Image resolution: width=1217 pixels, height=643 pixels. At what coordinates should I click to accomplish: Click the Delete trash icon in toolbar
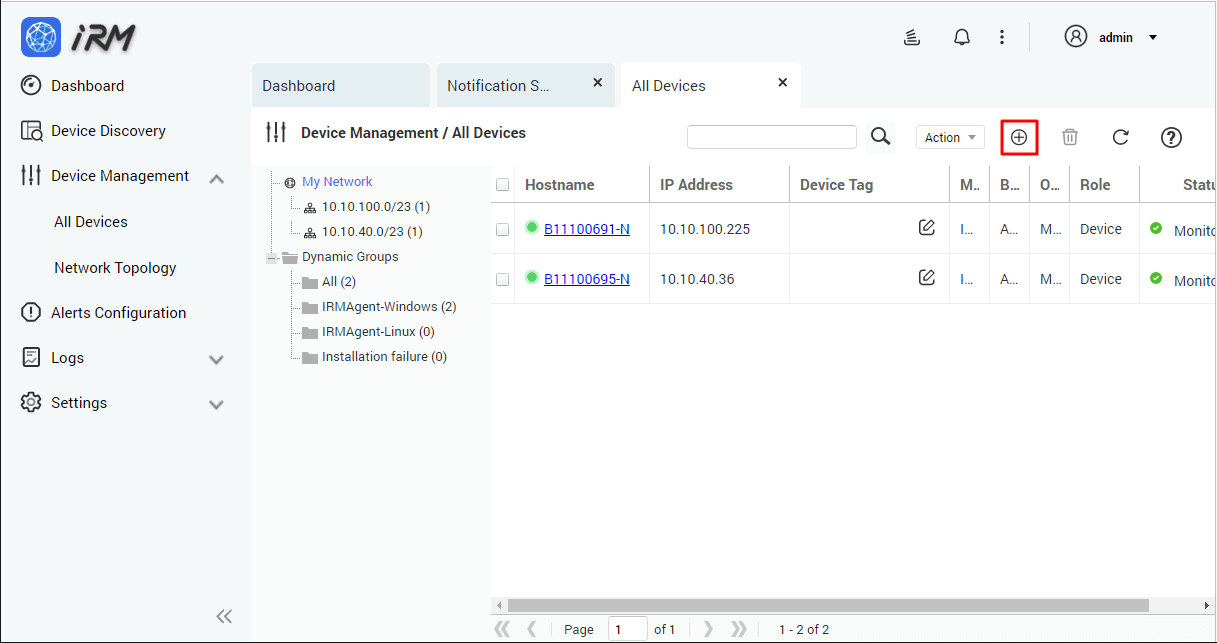point(1070,137)
